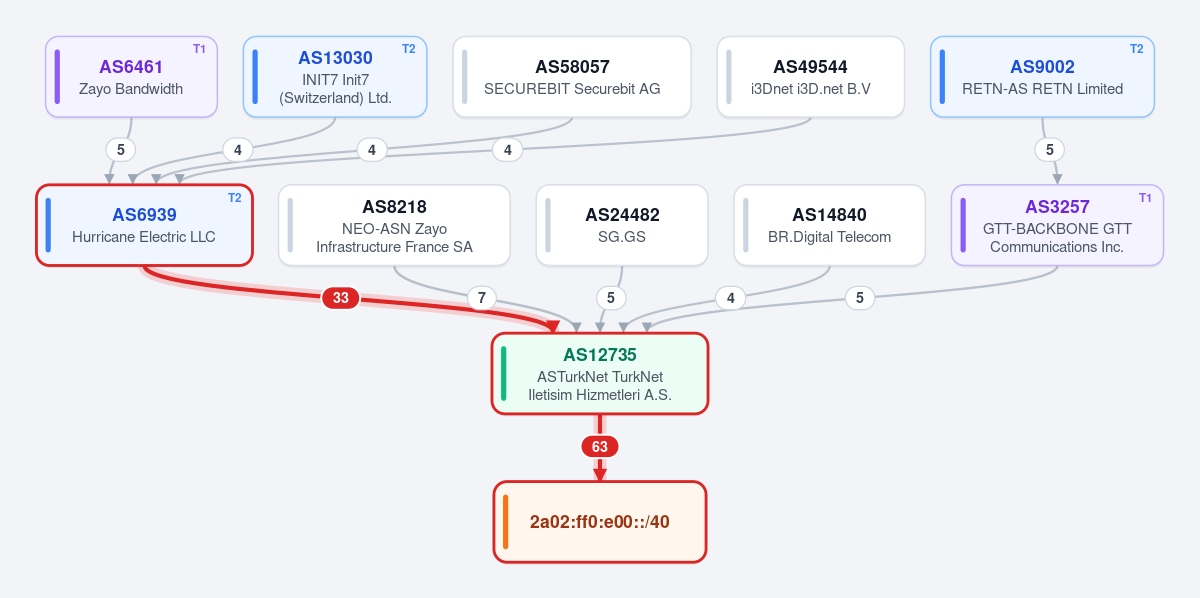The image size is (1200, 598).
Task: Click the AS3257 GTT-BACKBONE node
Action: click(x=1057, y=225)
